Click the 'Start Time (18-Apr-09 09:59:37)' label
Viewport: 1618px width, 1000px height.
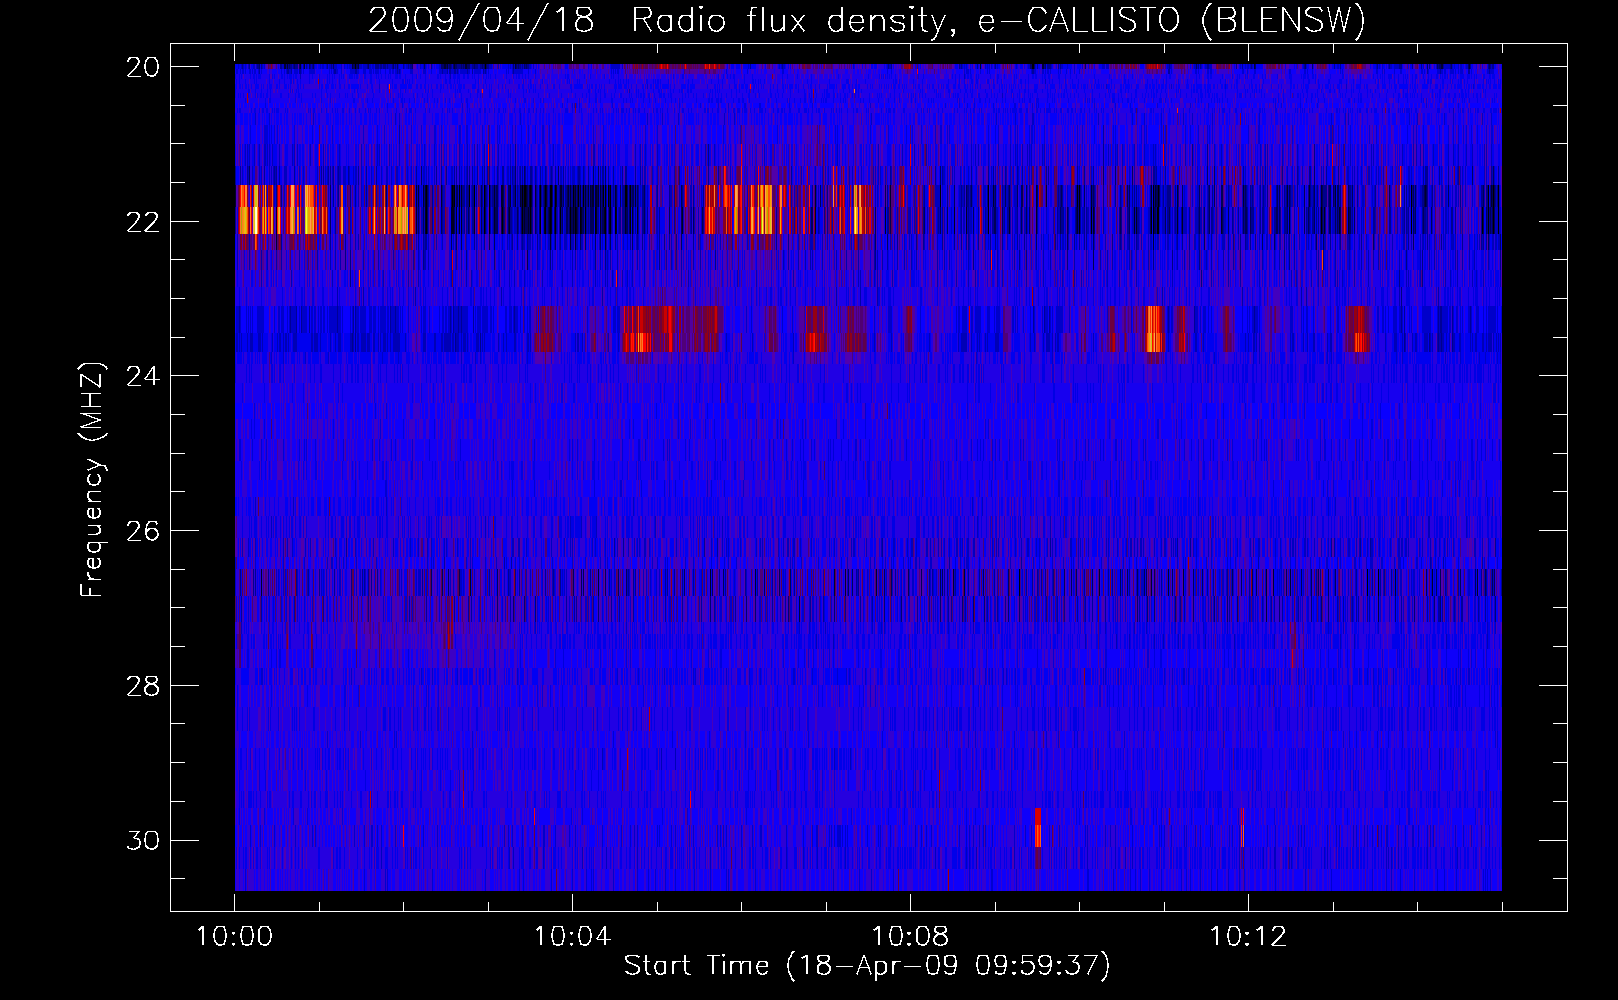[867, 966]
